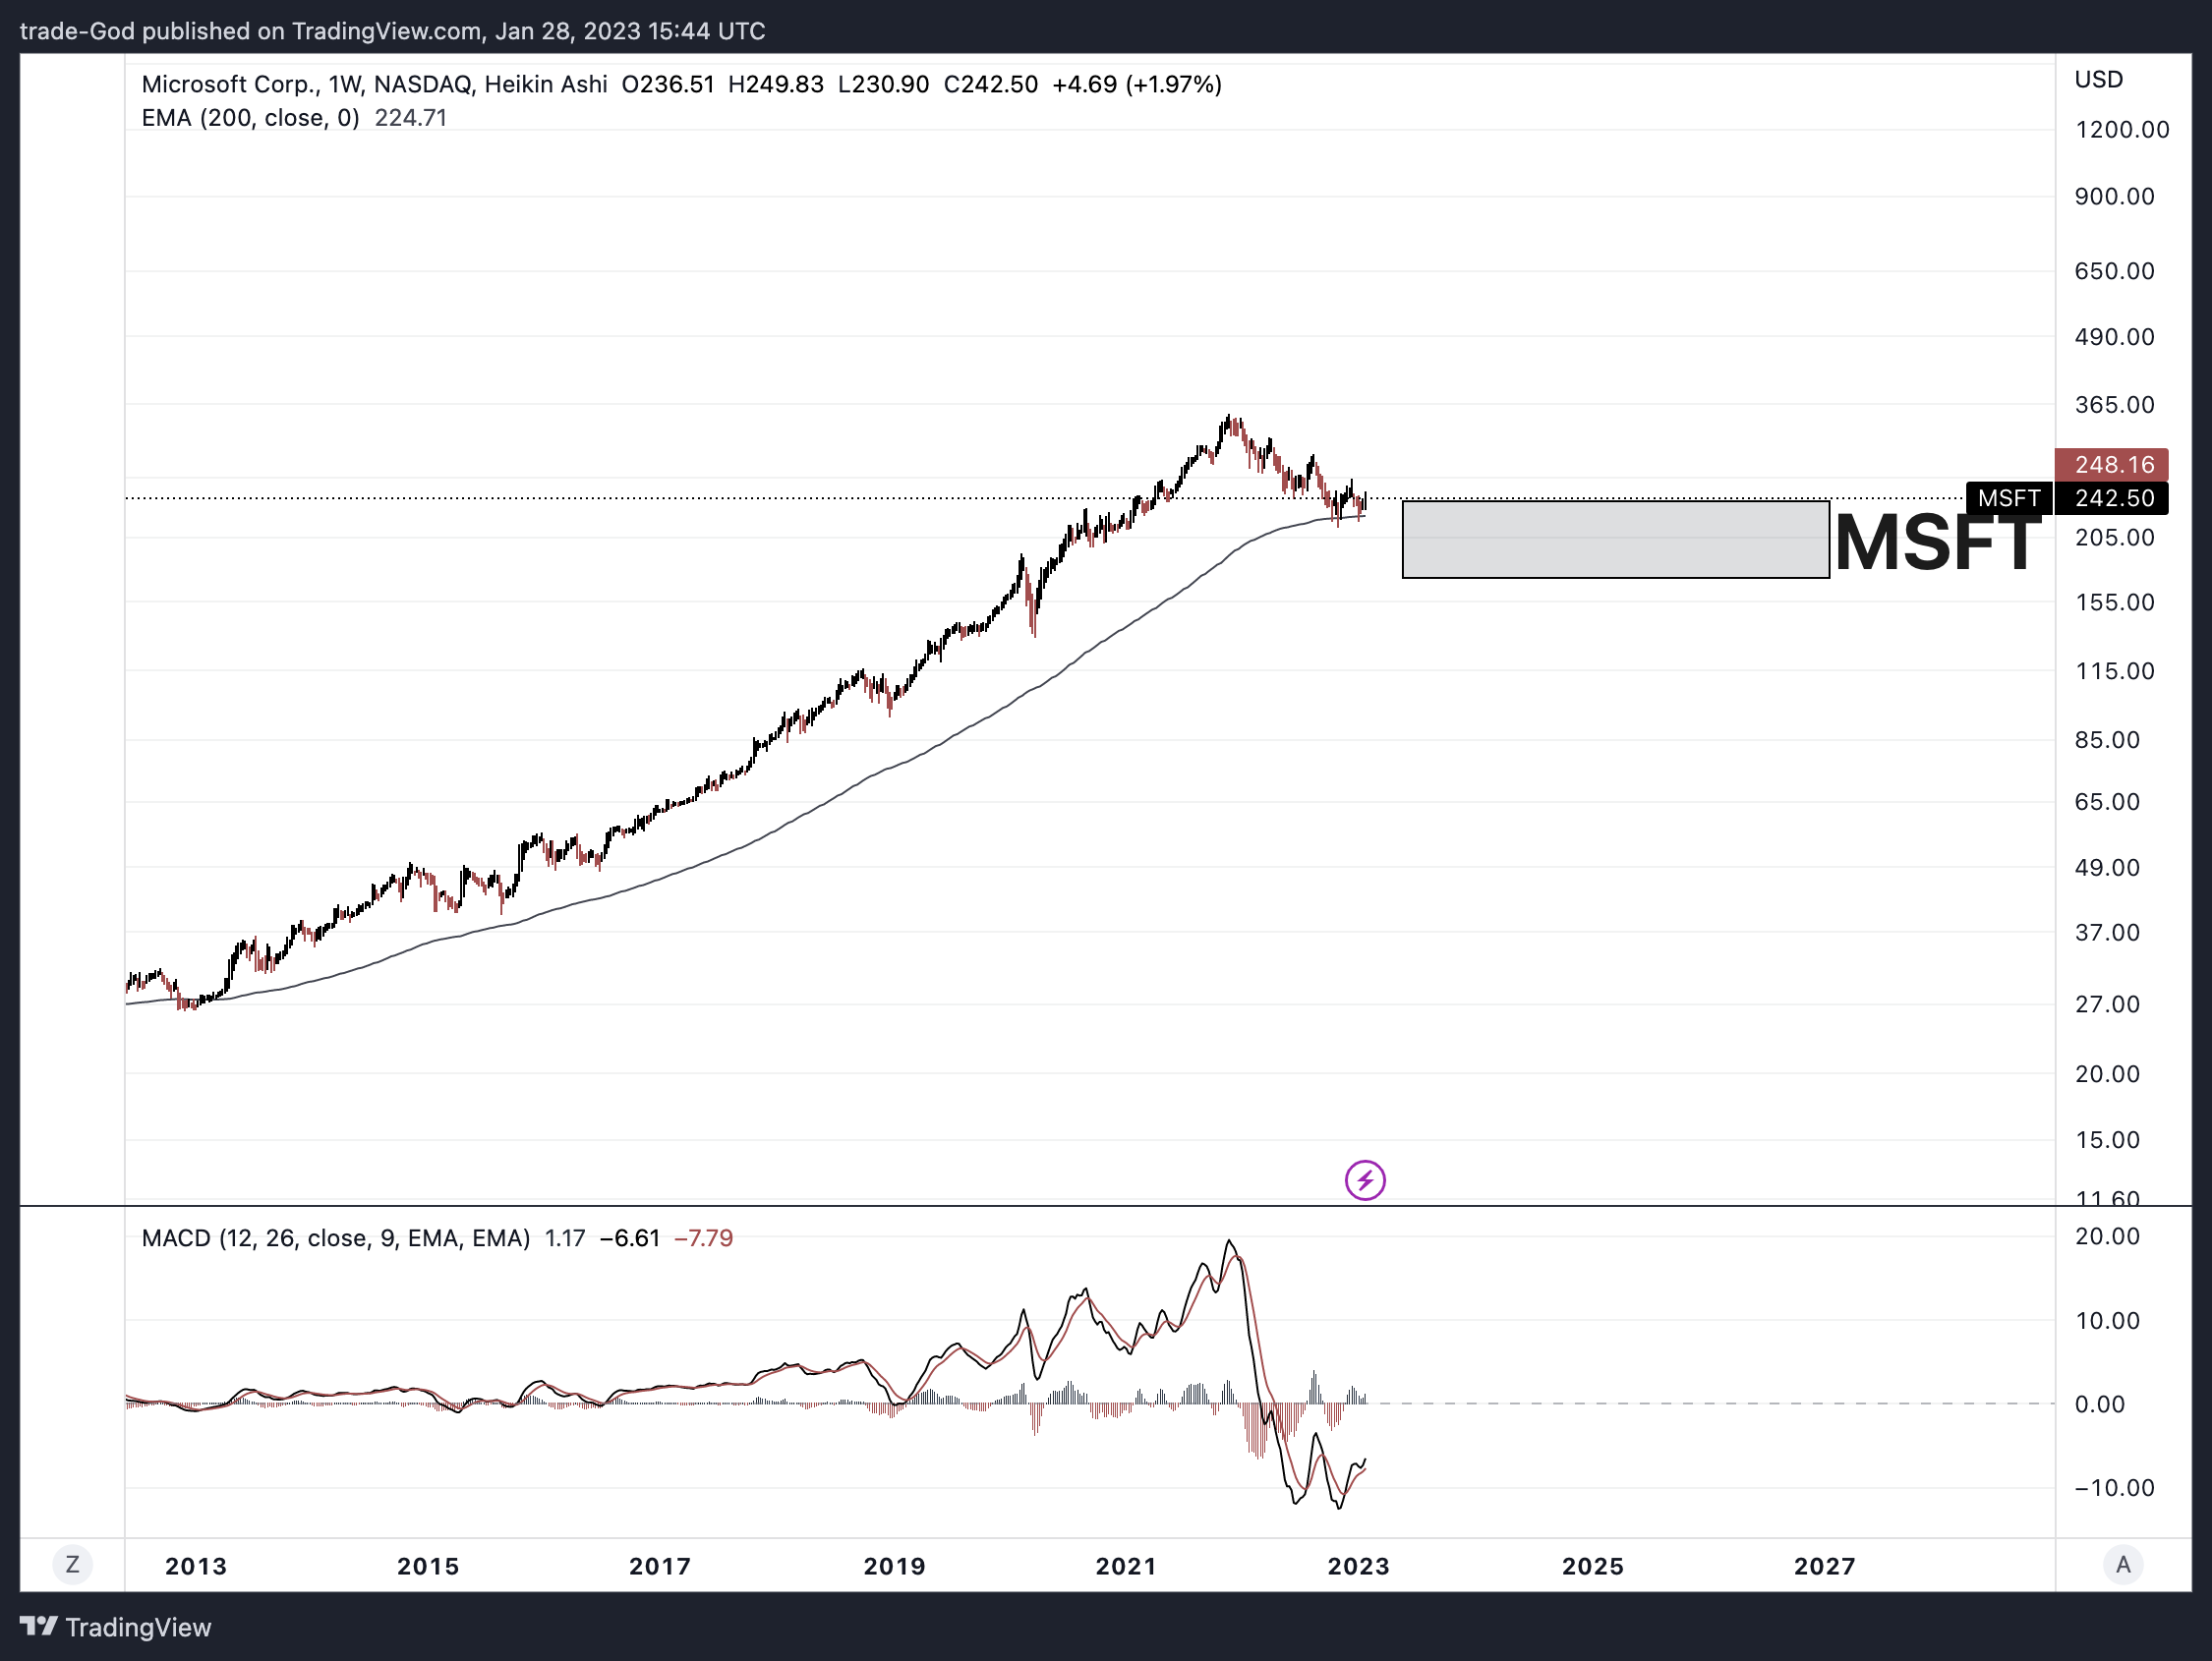Click the MACD value −7.79
Viewport: 2212px width, 1661px height.
tap(704, 1238)
